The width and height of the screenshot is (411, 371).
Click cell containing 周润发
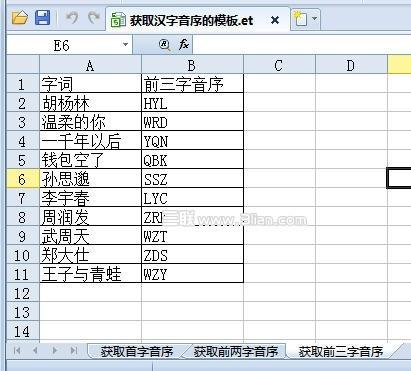coord(90,217)
